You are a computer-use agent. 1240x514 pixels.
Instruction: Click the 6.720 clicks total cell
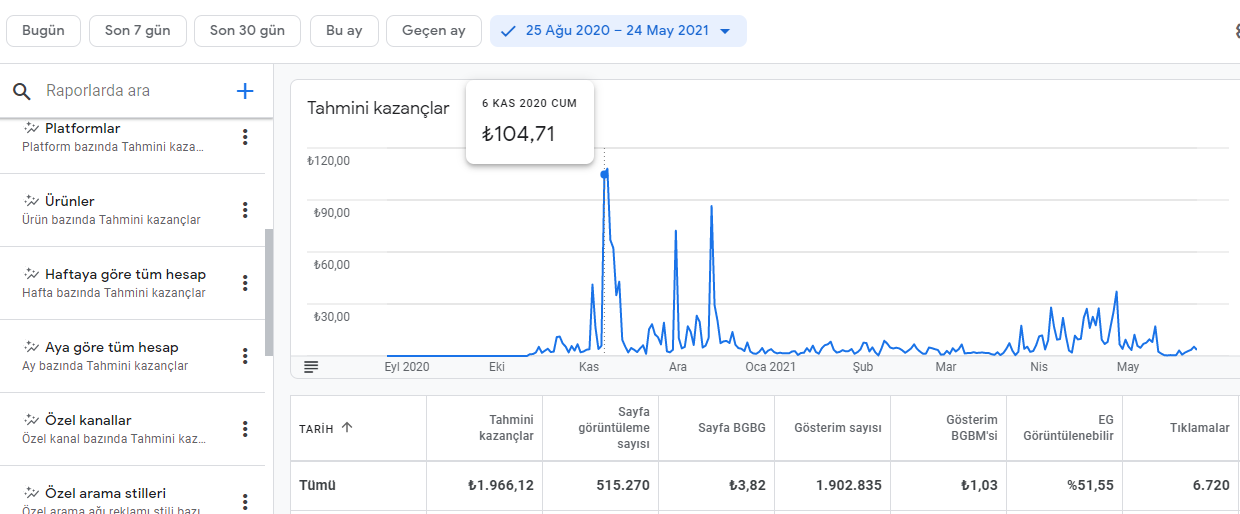click(1211, 485)
